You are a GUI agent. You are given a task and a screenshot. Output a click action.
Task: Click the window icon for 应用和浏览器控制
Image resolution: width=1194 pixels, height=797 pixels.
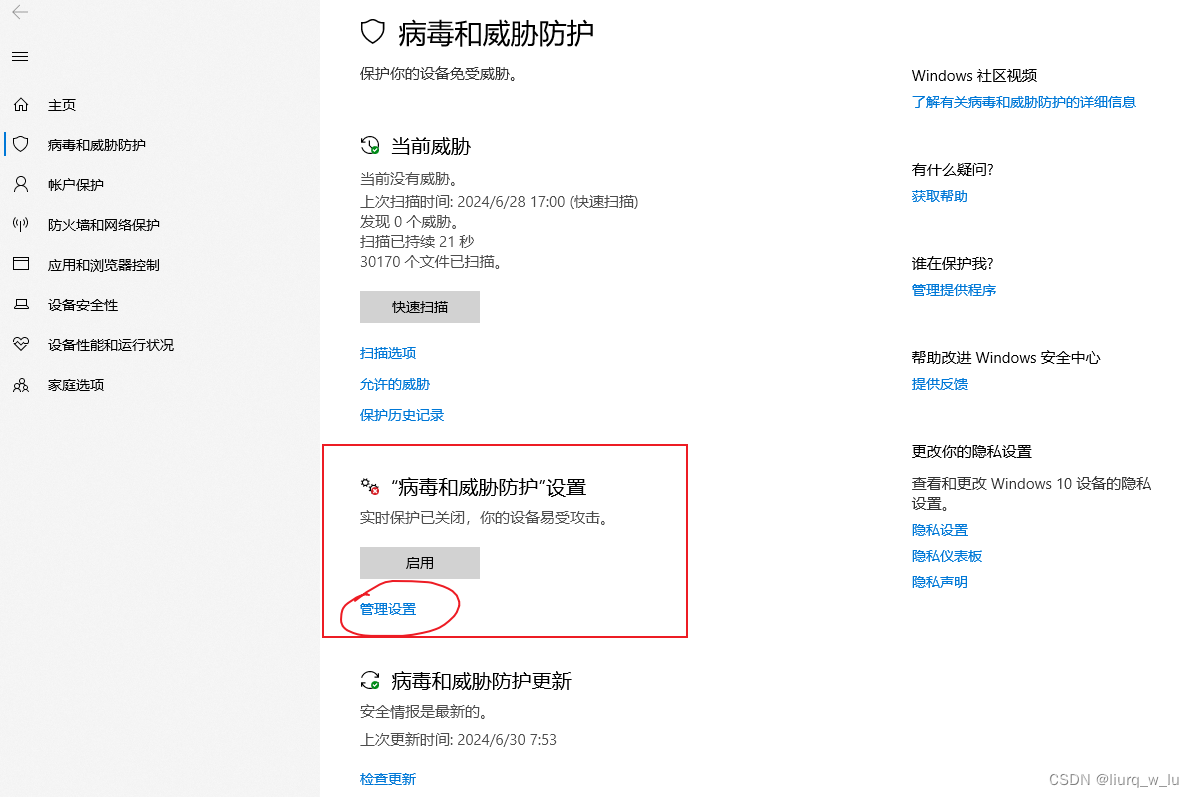[21, 264]
